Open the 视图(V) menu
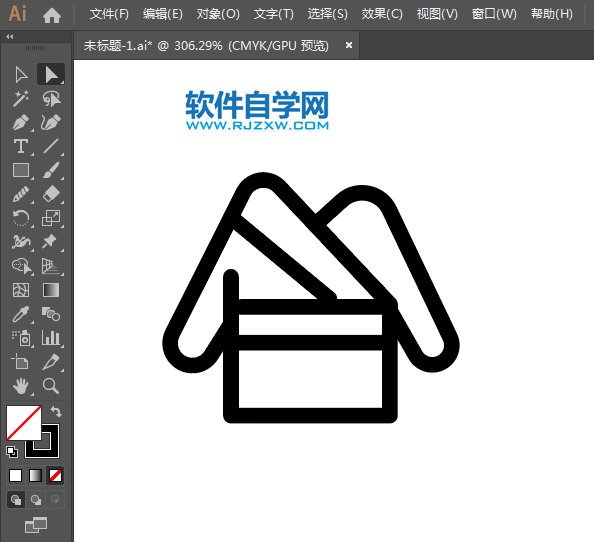Viewport: 594px width, 542px height. pos(437,14)
